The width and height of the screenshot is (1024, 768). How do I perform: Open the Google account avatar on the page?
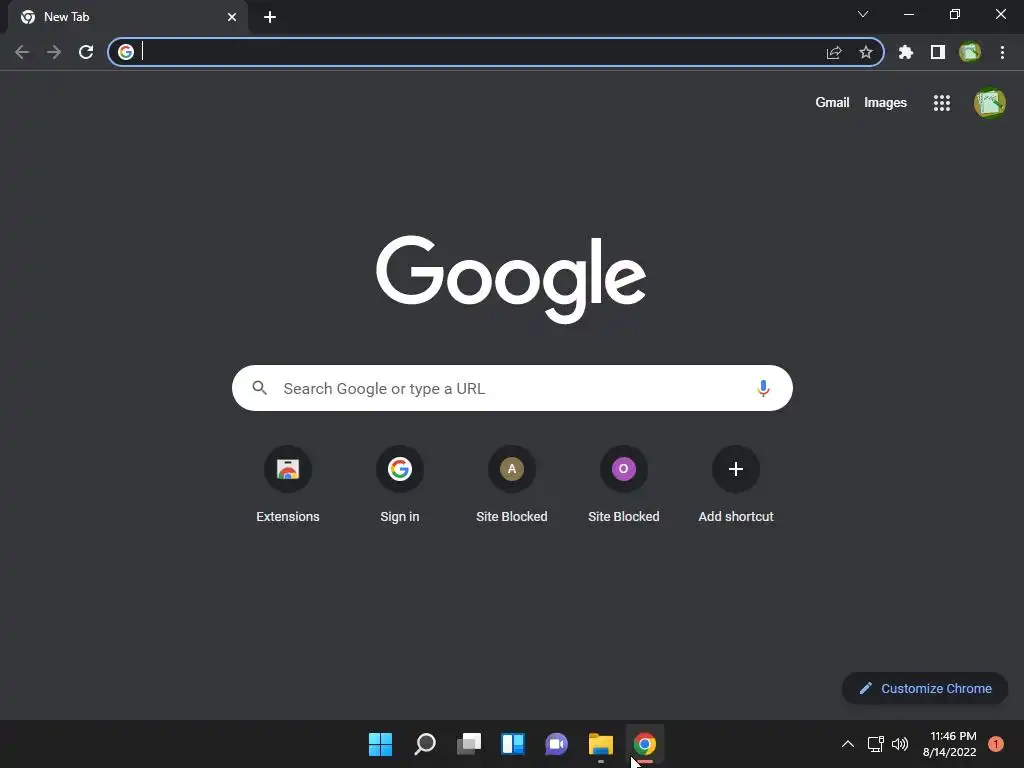click(990, 103)
